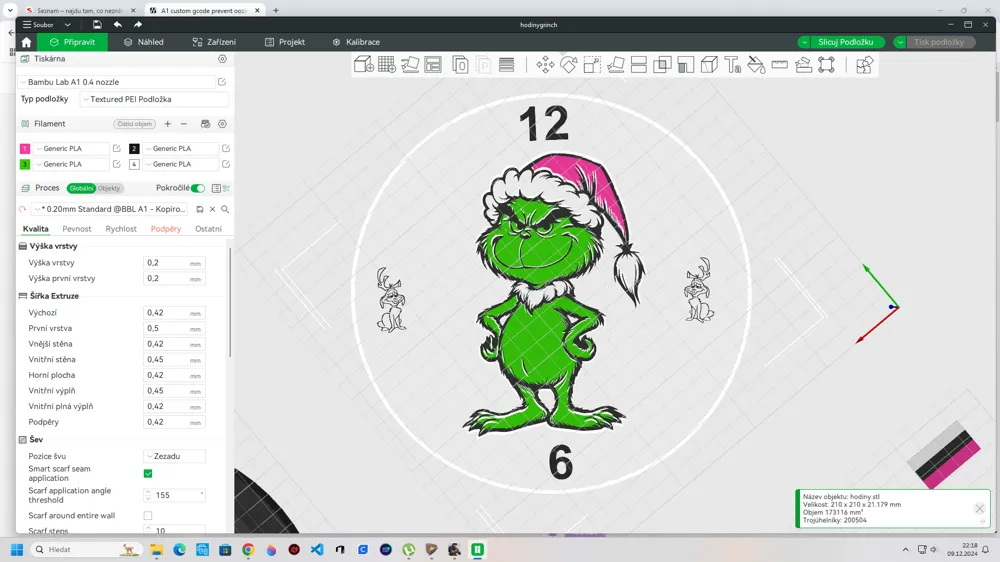Click the Add plate grid icon
Viewport: 1000px width, 562px height.
386,64
